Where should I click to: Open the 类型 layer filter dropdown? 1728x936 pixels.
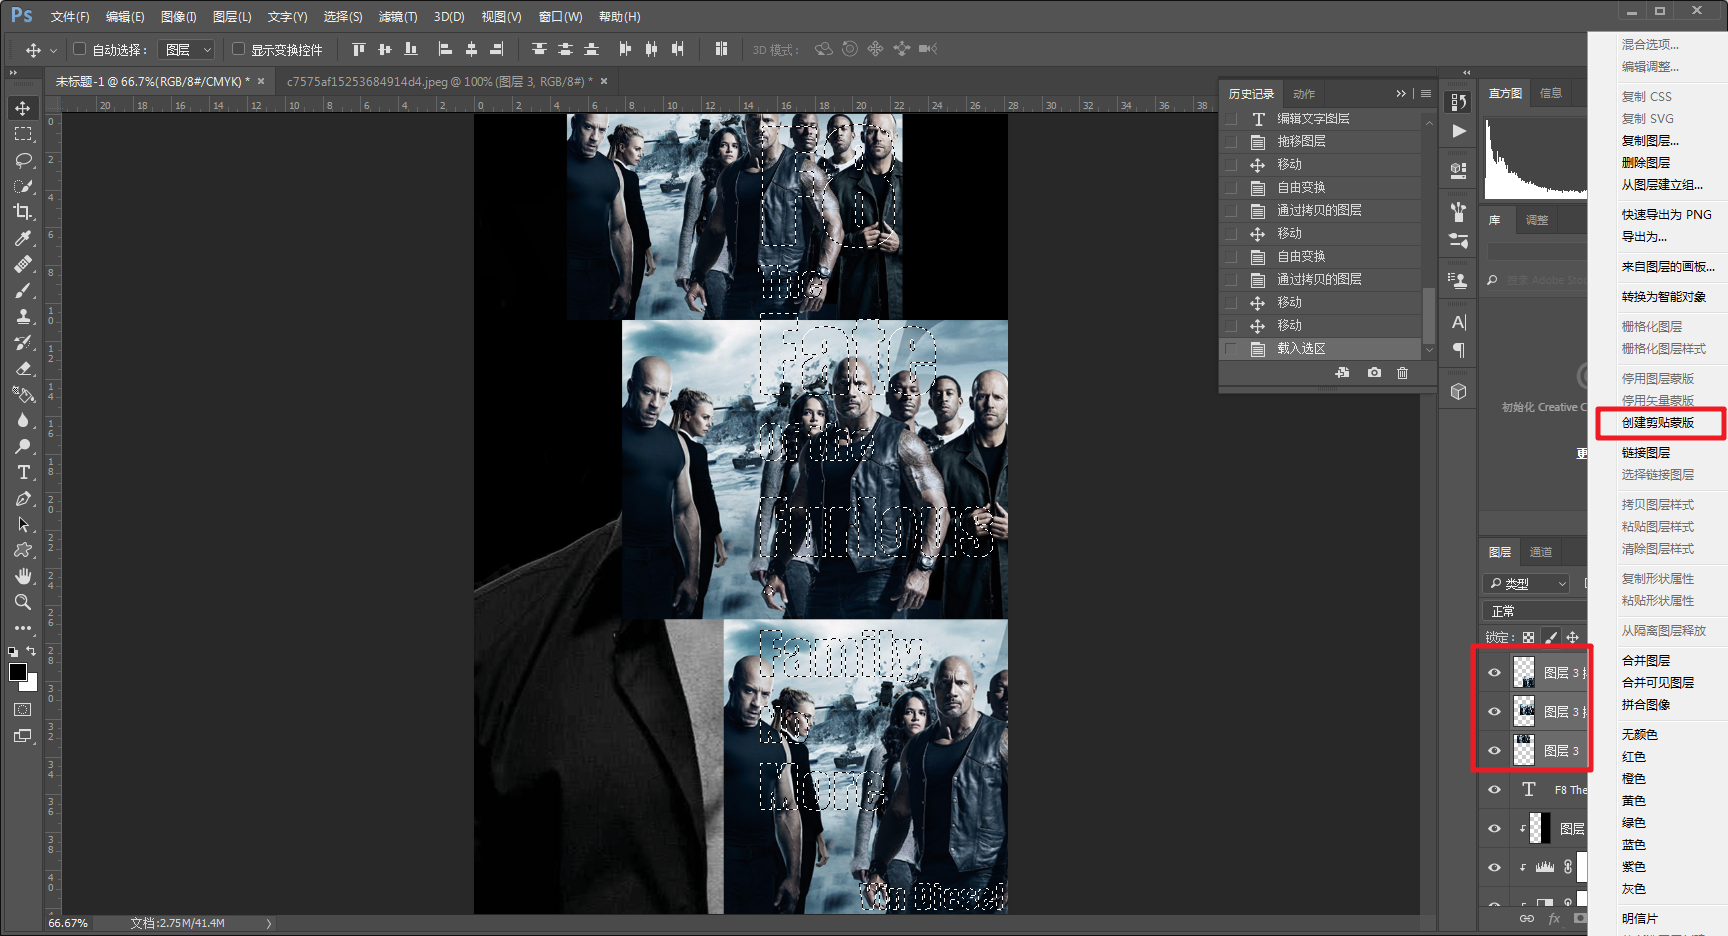(x=1526, y=583)
